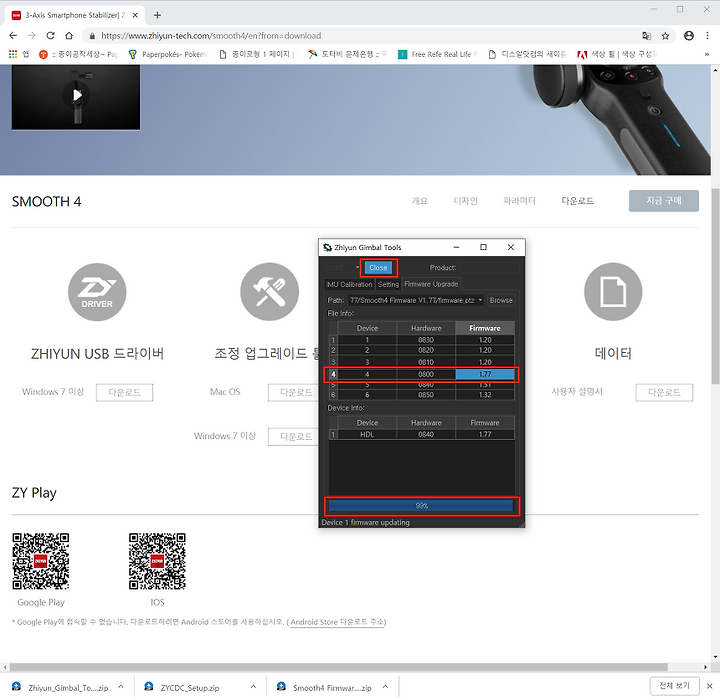The image size is (720, 700).
Task: Click the DRIVER circular icon
Action: pyautogui.click(x=97, y=292)
